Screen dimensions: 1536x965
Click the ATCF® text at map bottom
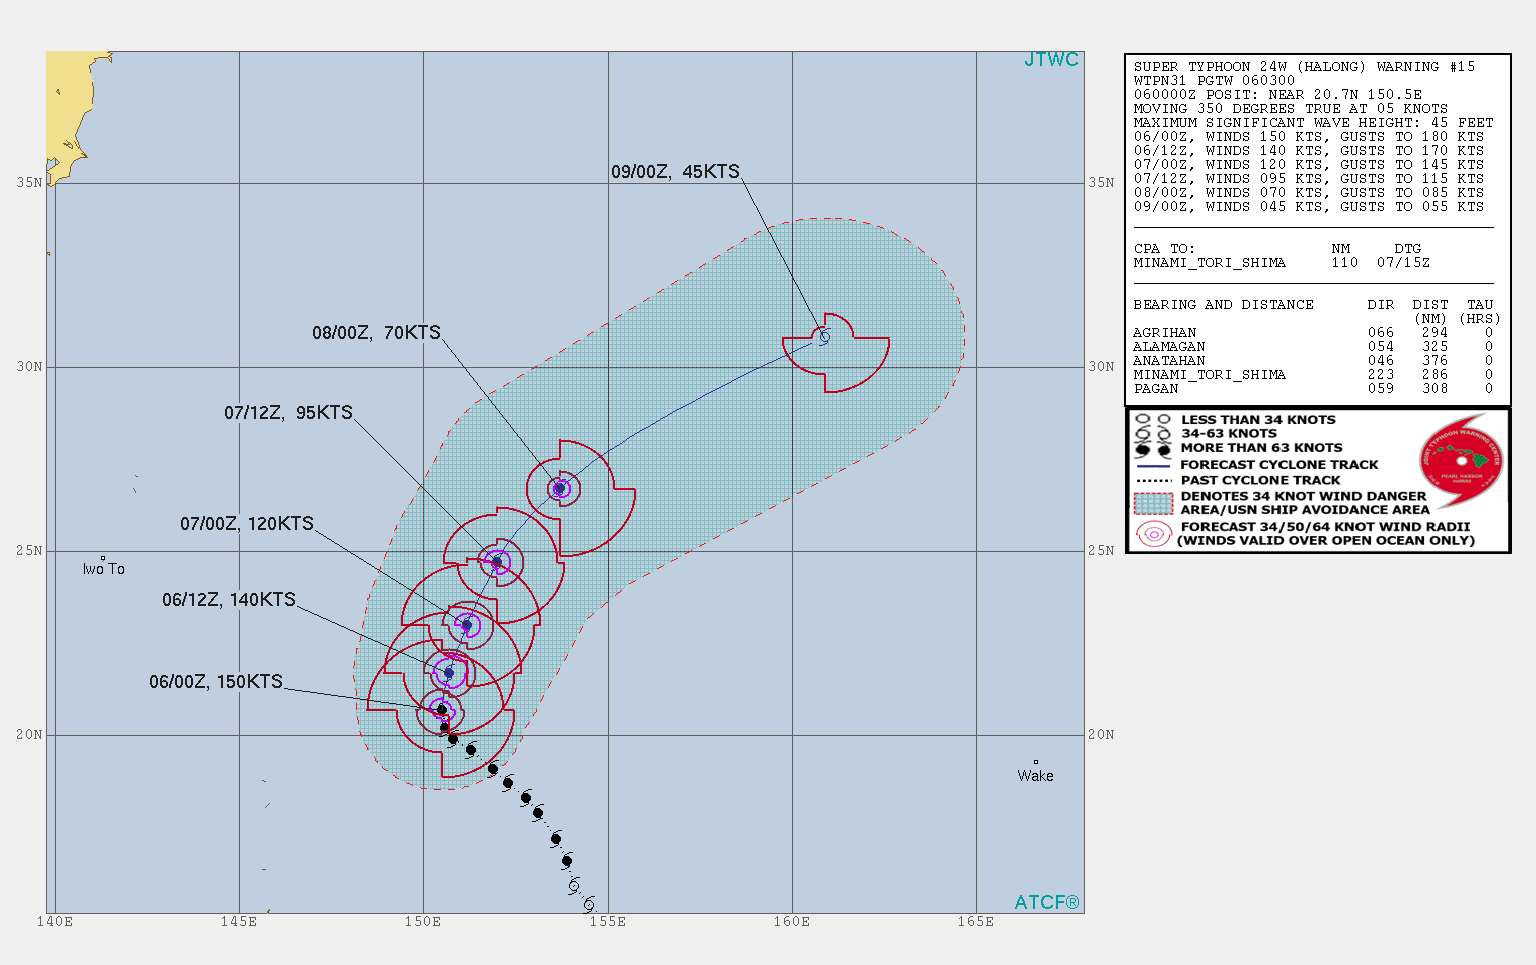tap(1047, 903)
